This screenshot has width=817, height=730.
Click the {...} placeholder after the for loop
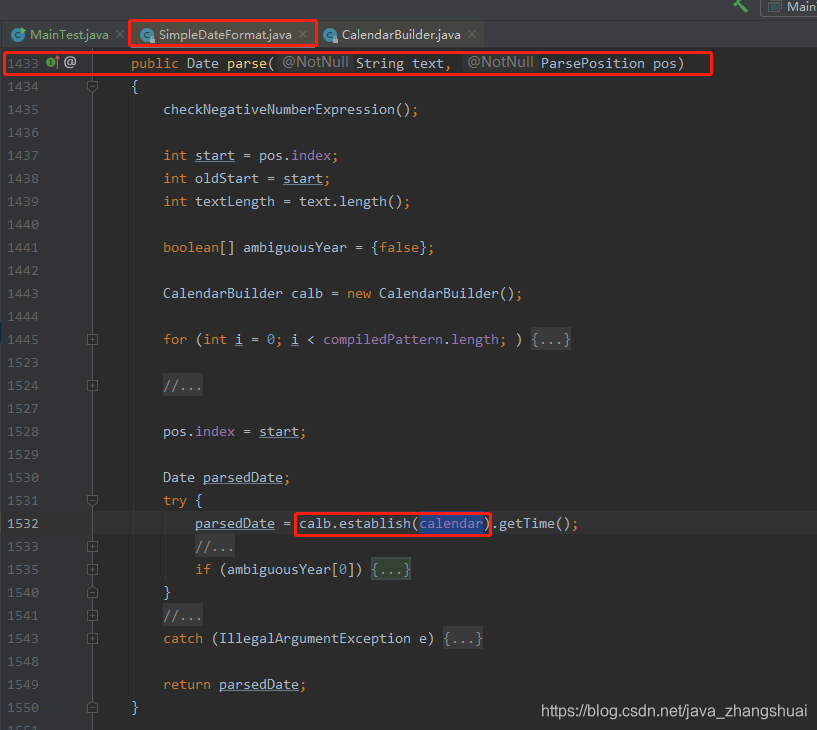pyautogui.click(x=551, y=340)
